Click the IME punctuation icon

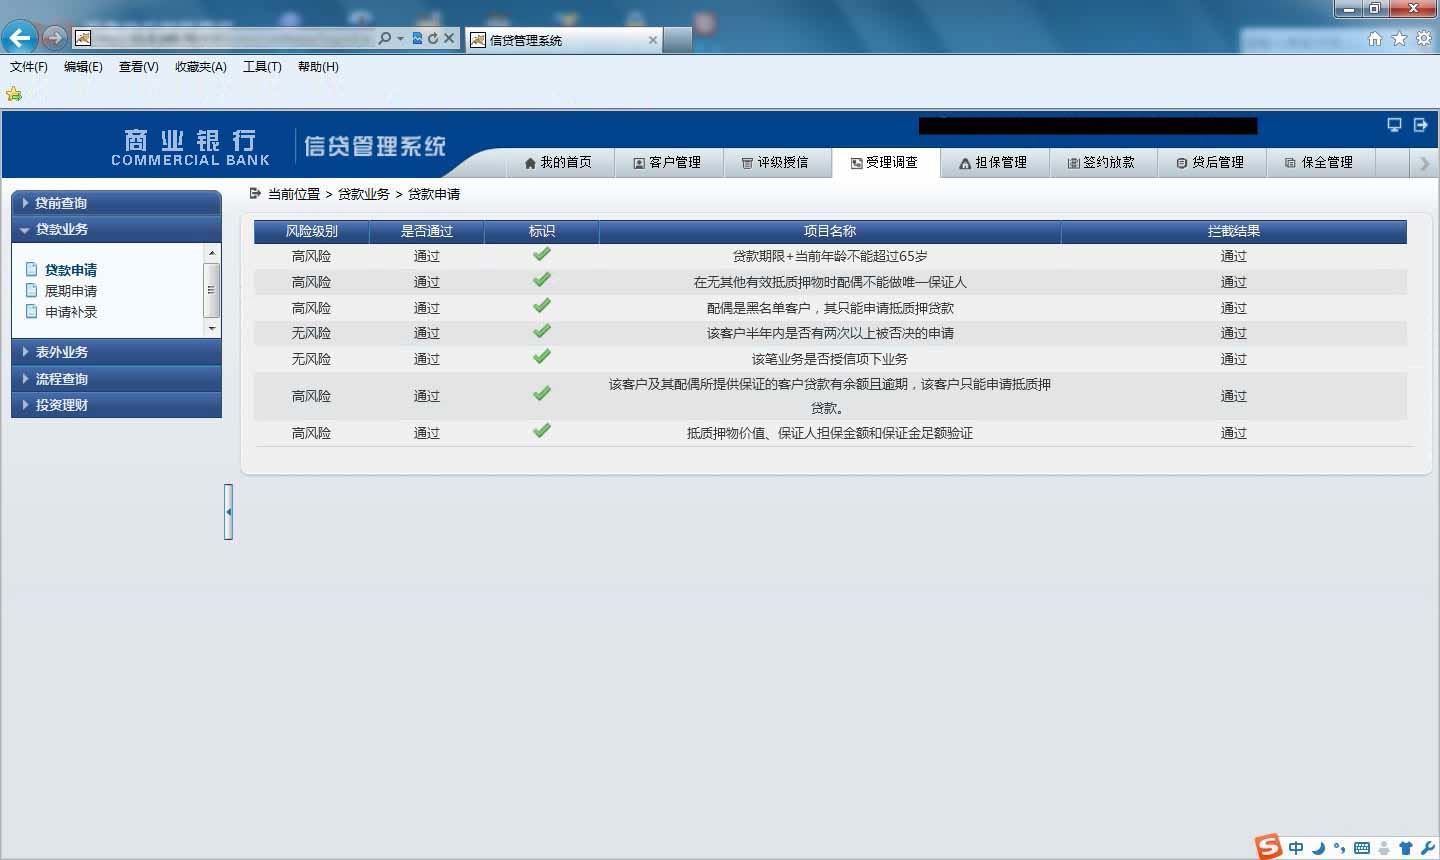pos(1340,848)
